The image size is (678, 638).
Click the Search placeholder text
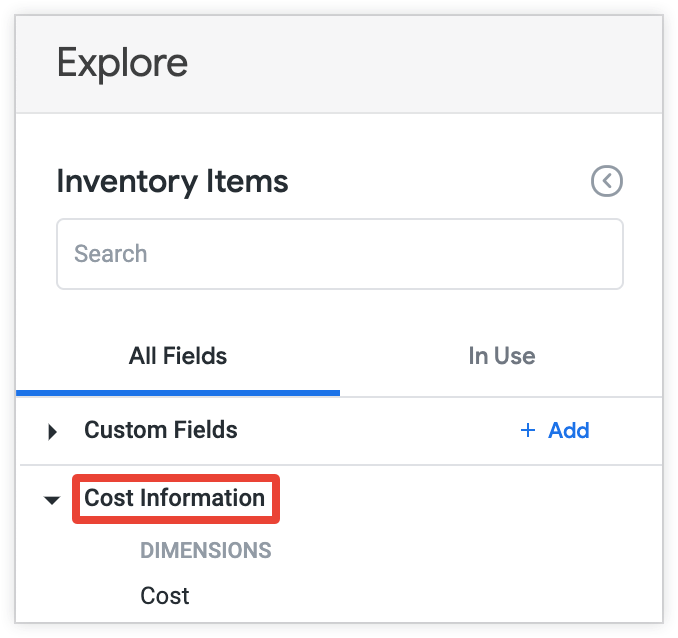point(111,254)
